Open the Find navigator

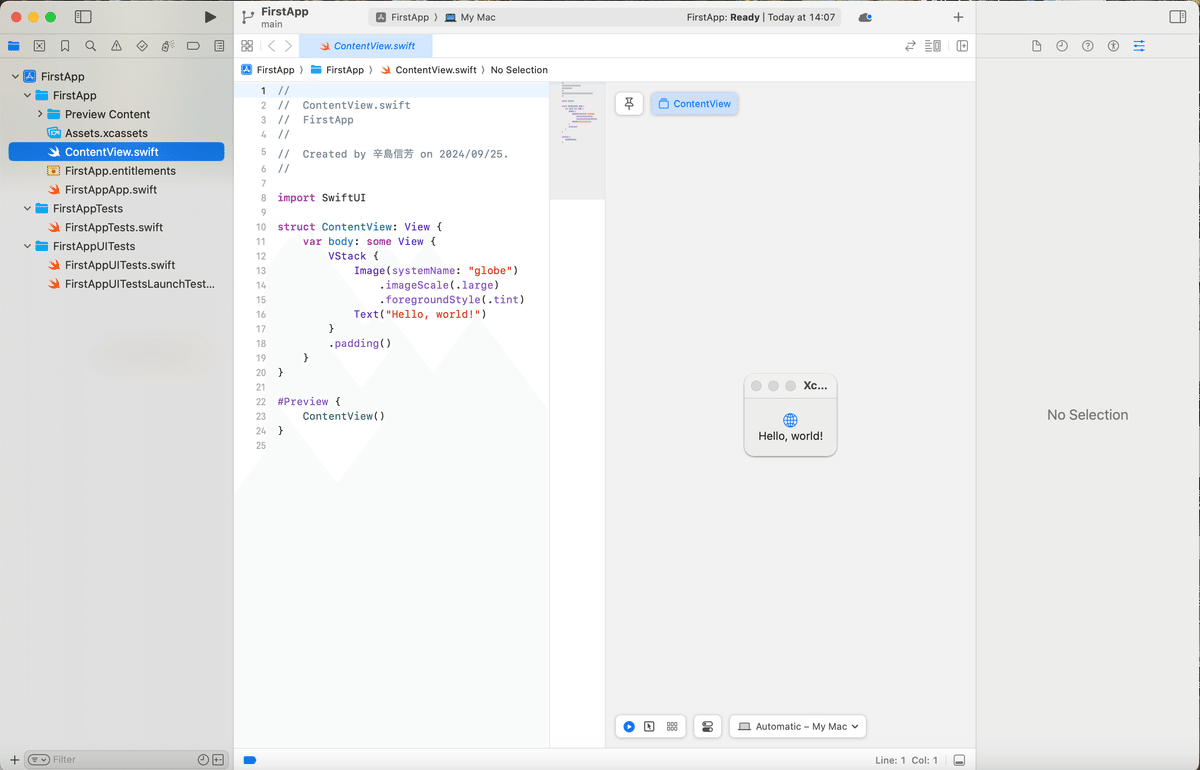pyautogui.click(x=90, y=45)
